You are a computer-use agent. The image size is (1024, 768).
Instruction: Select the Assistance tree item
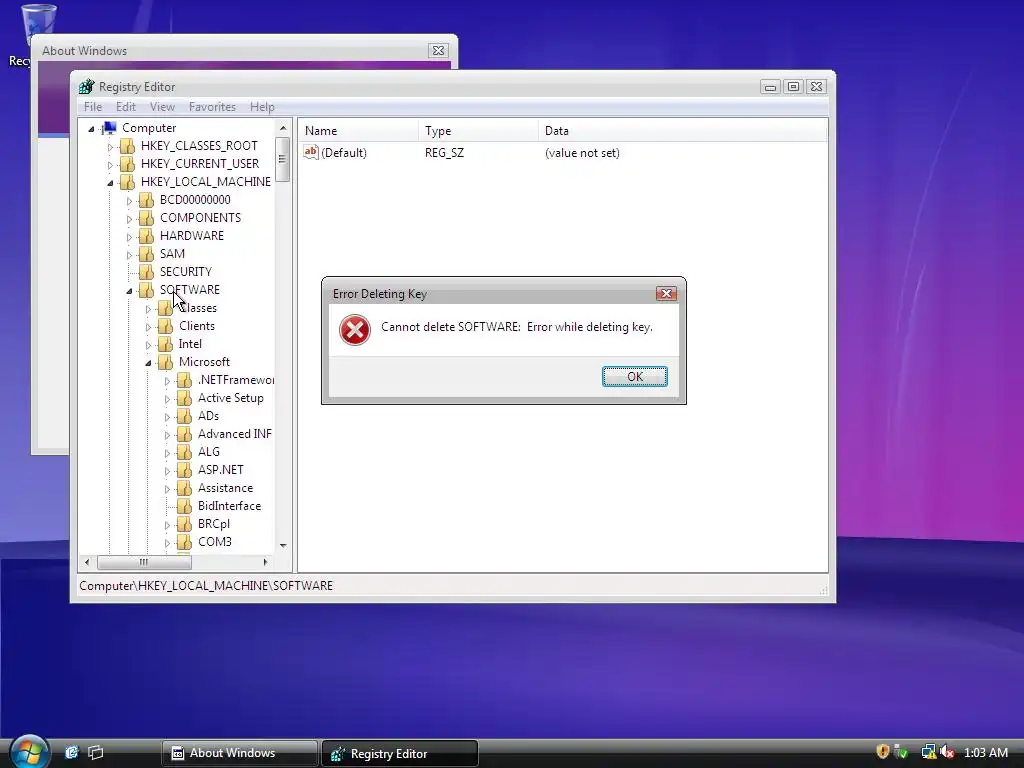coord(225,488)
